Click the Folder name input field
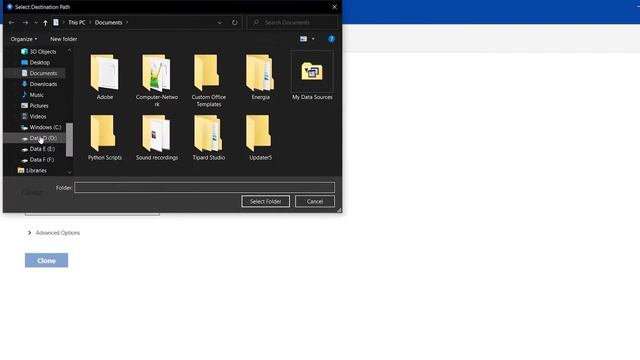This screenshot has width=640, height=360. click(204, 187)
